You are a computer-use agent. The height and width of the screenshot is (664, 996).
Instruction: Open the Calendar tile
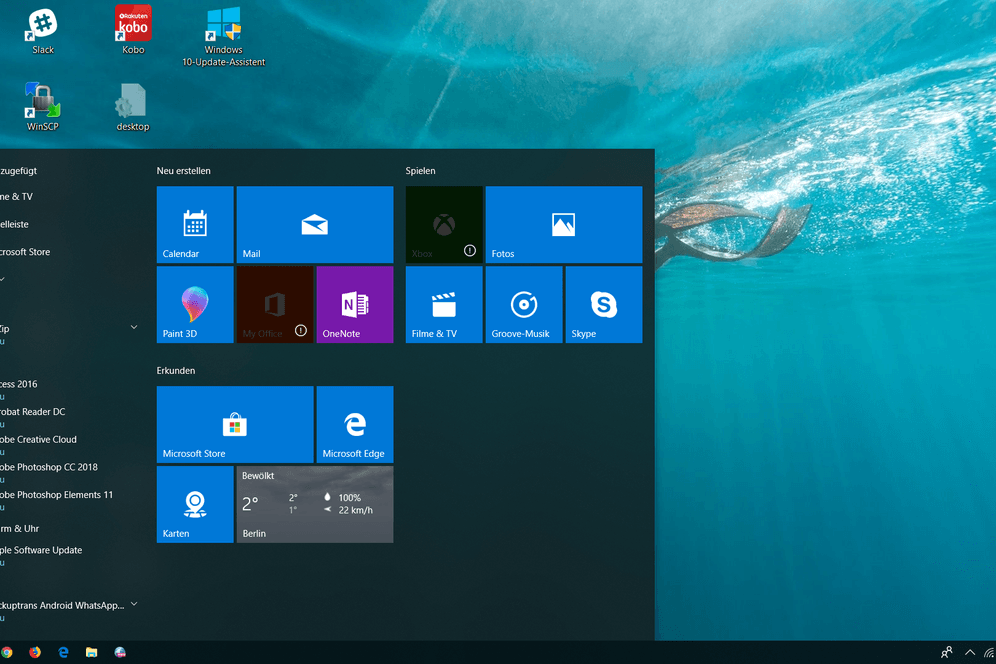(x=195, y=224)
